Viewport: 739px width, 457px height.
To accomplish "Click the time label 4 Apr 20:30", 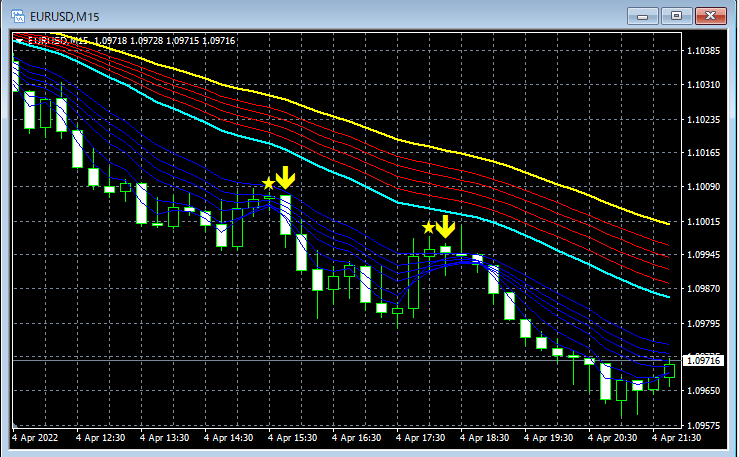I will 613,438.
